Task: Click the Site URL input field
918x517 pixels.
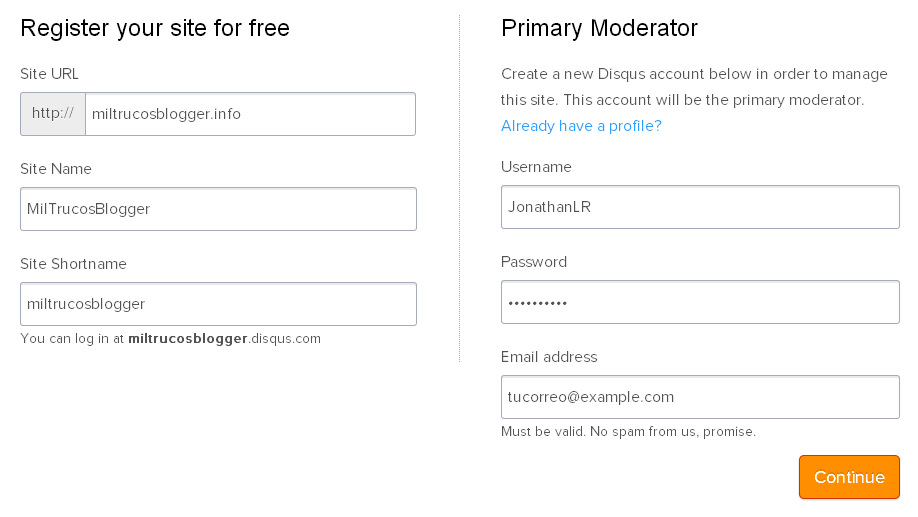Action: point(250,114)
